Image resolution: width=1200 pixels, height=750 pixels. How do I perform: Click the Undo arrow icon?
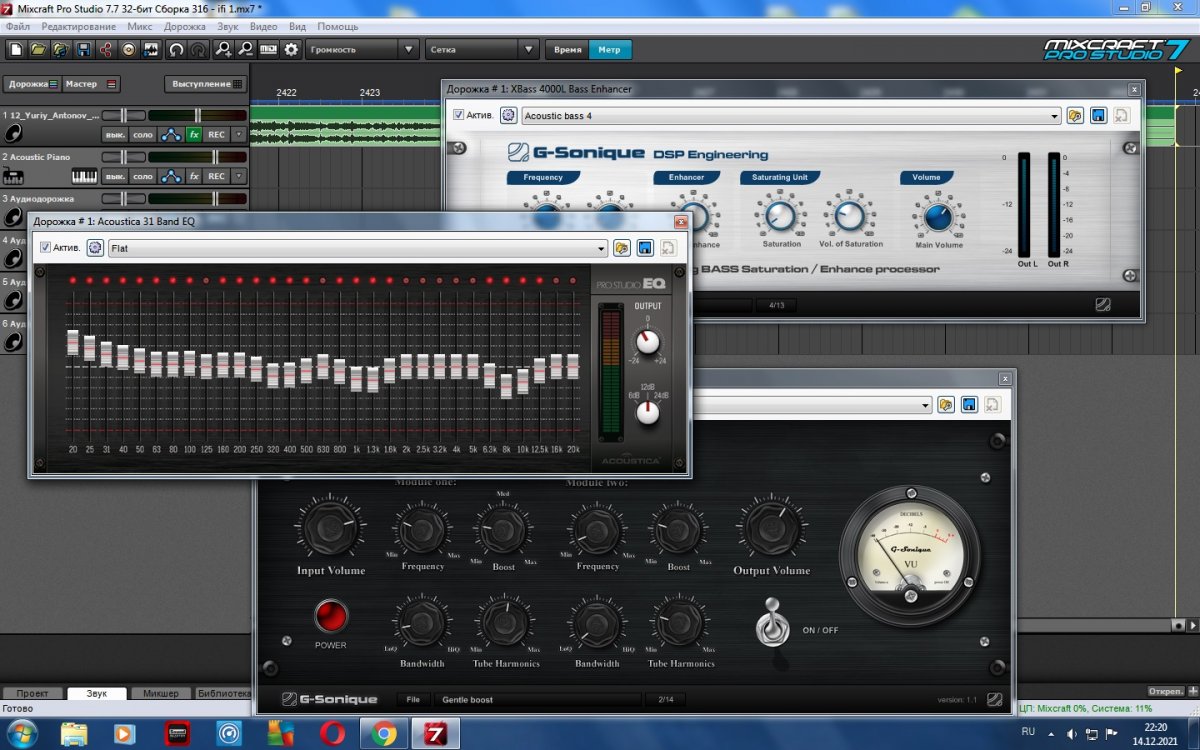coord(177,49)
